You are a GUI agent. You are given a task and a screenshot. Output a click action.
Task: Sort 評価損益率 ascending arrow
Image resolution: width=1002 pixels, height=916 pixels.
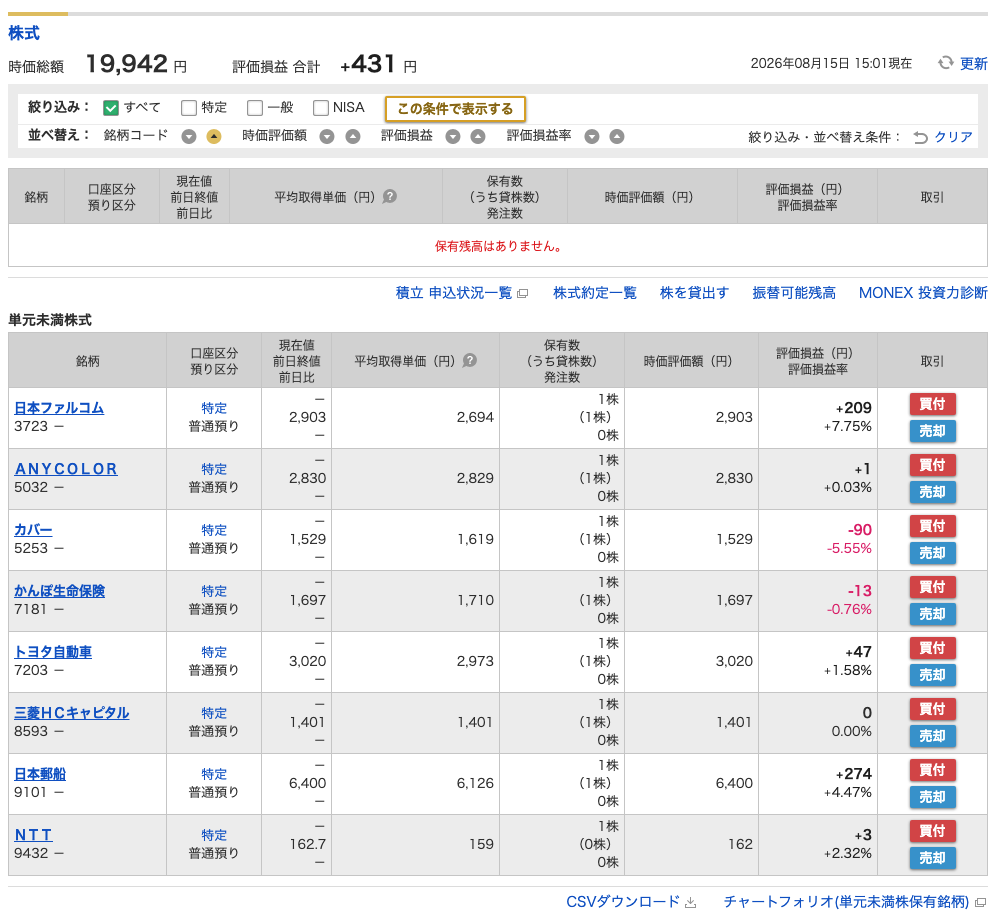[x=617, y=137]
